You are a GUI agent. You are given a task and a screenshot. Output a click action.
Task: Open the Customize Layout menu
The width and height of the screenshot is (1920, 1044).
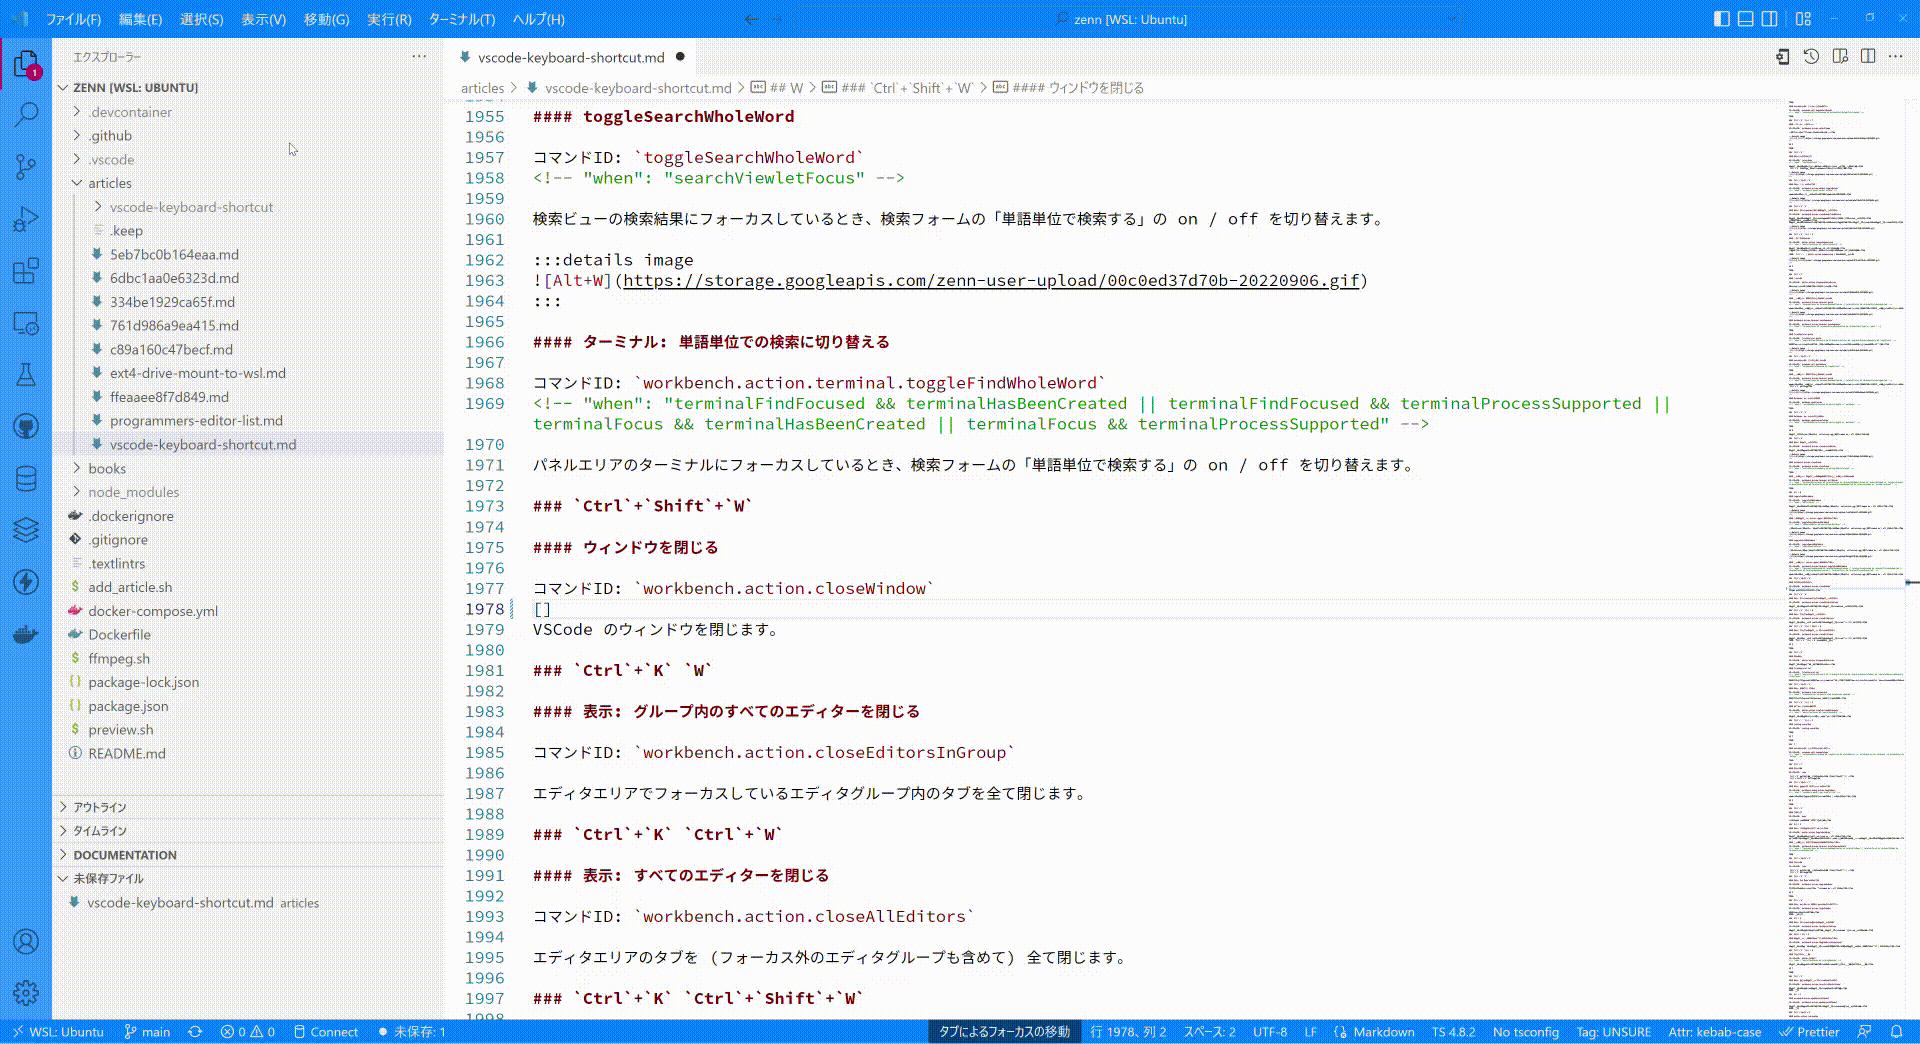(x=1803, y=19)
